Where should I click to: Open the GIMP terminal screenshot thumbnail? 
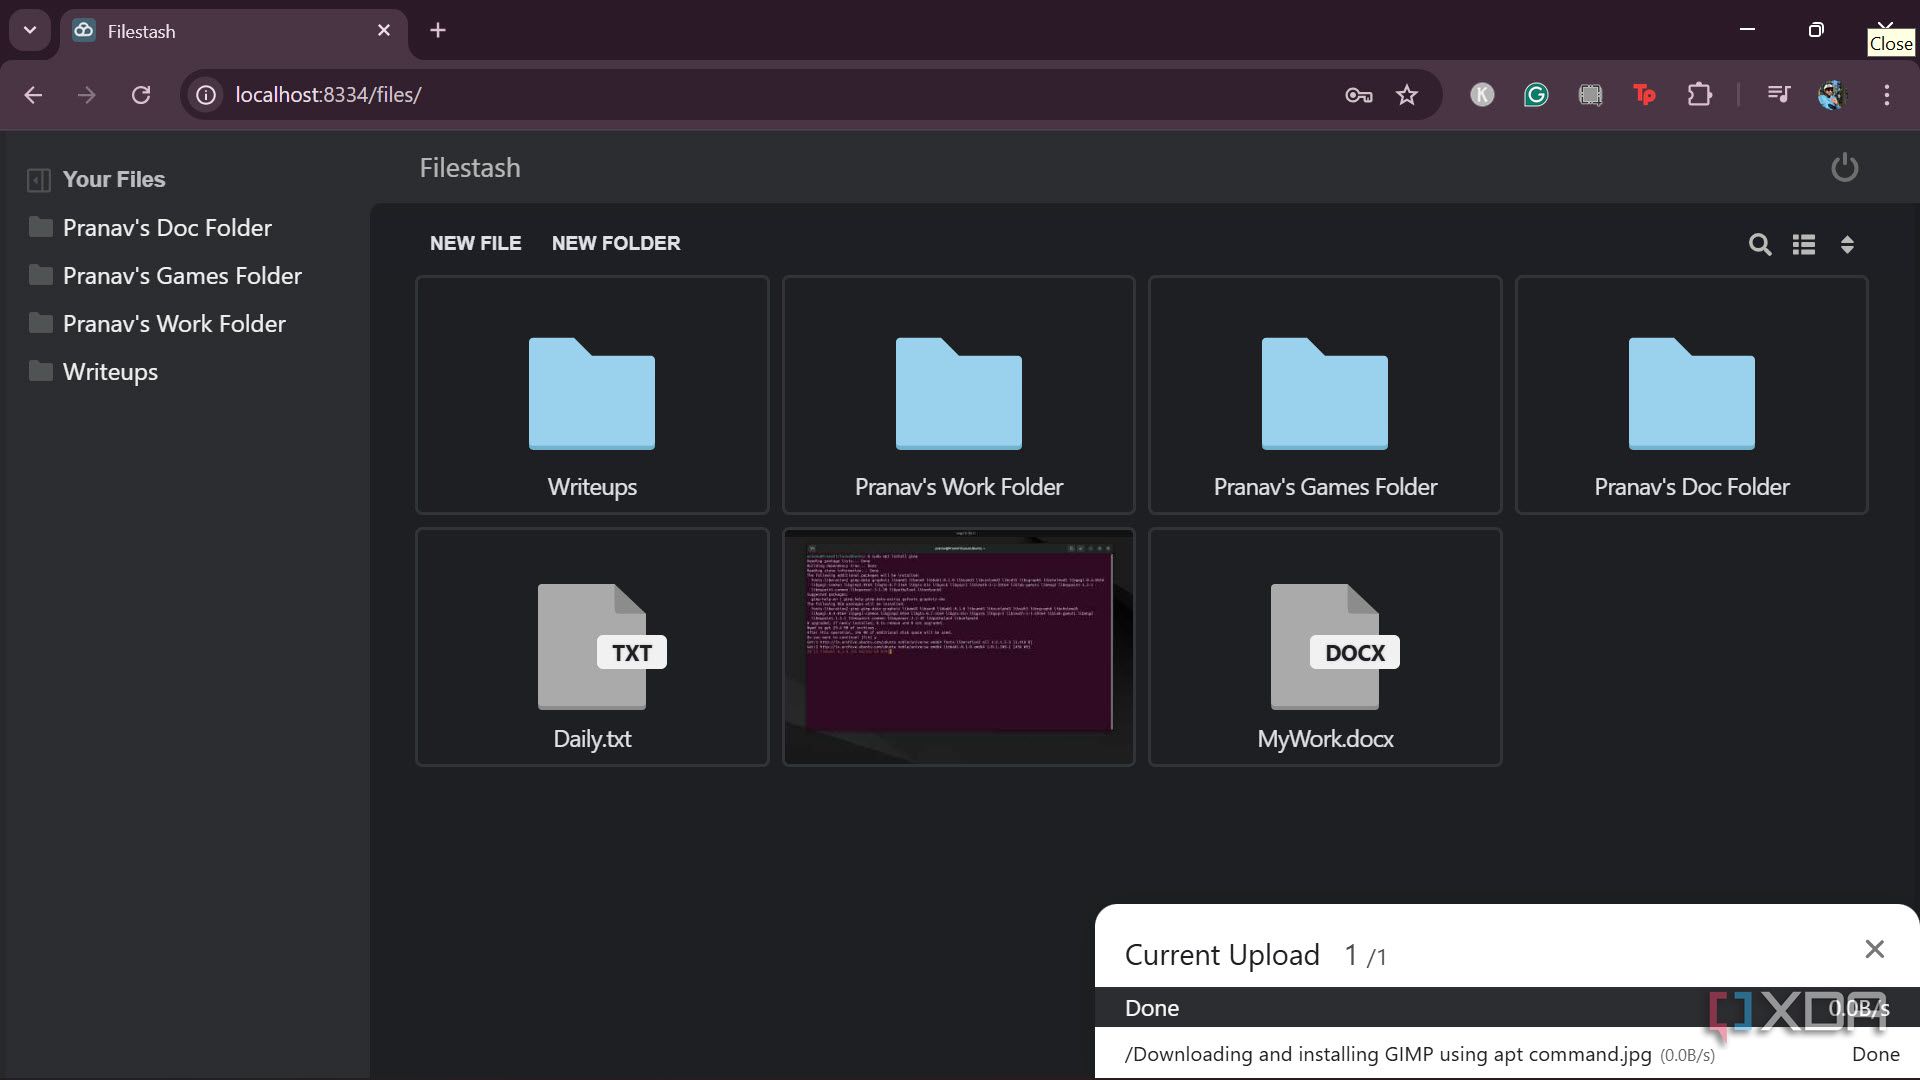tap(958, 647)
